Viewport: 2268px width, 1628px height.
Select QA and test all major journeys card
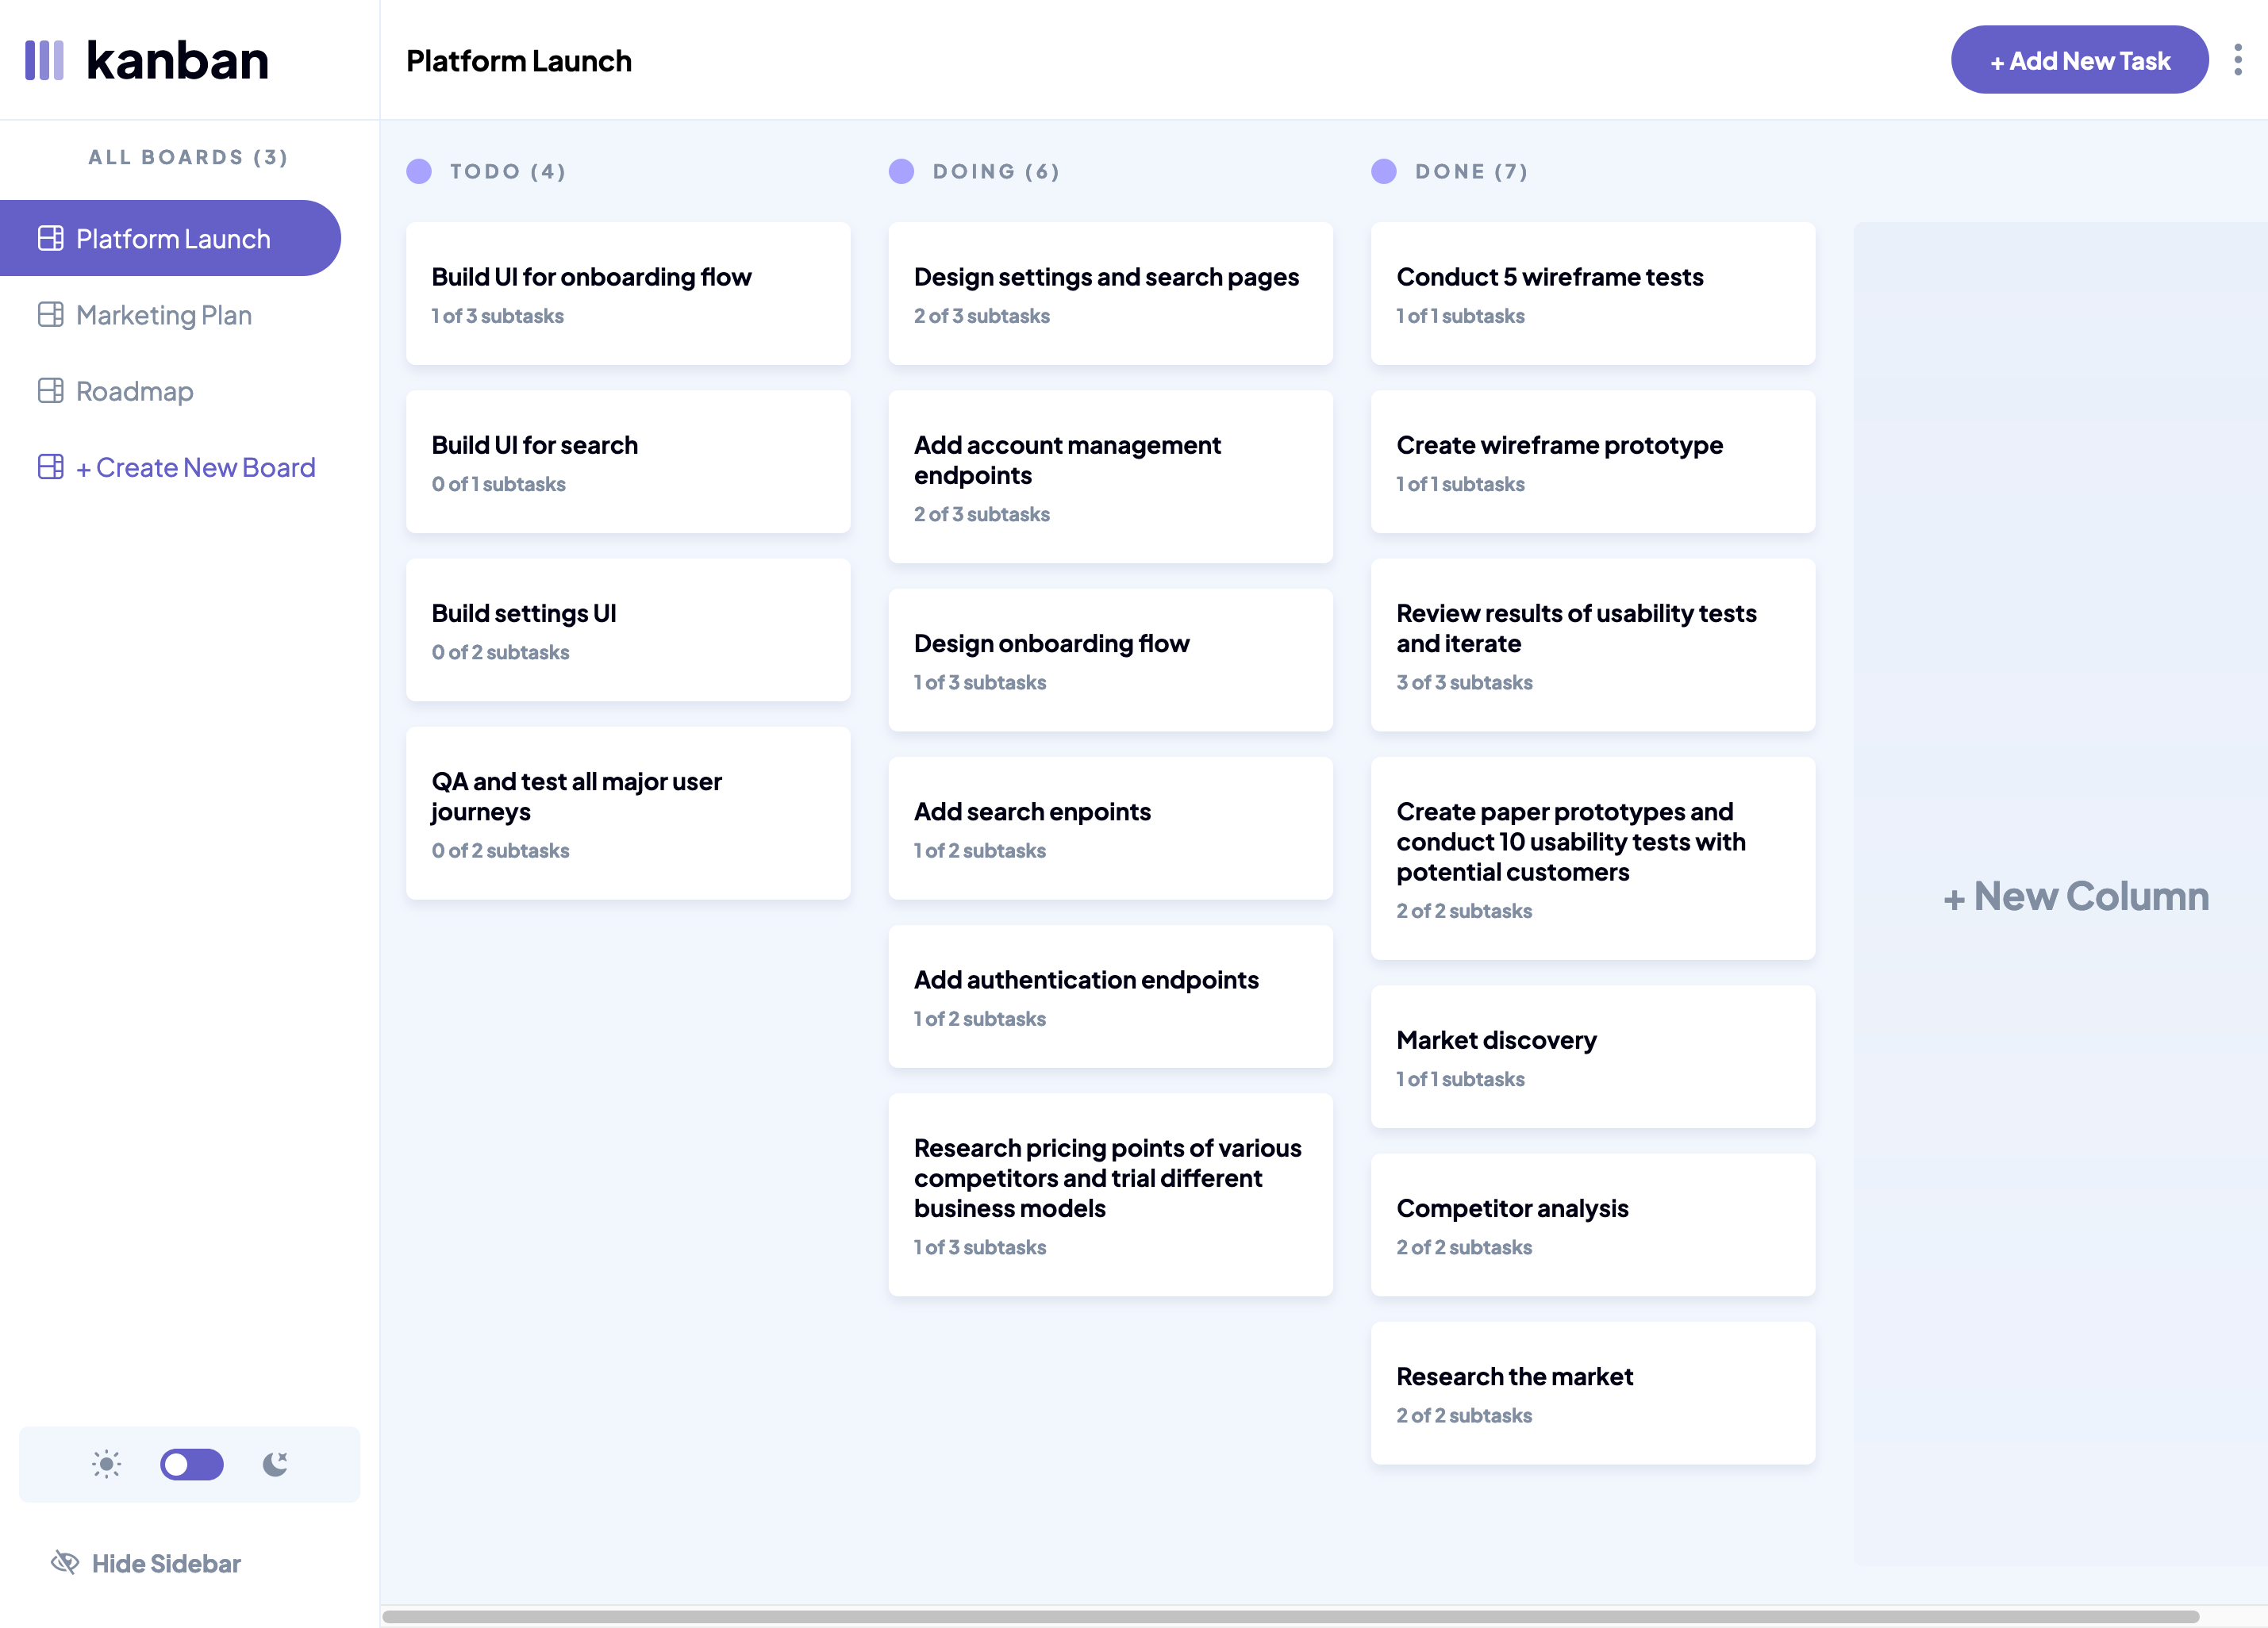[x=627, y=813]
